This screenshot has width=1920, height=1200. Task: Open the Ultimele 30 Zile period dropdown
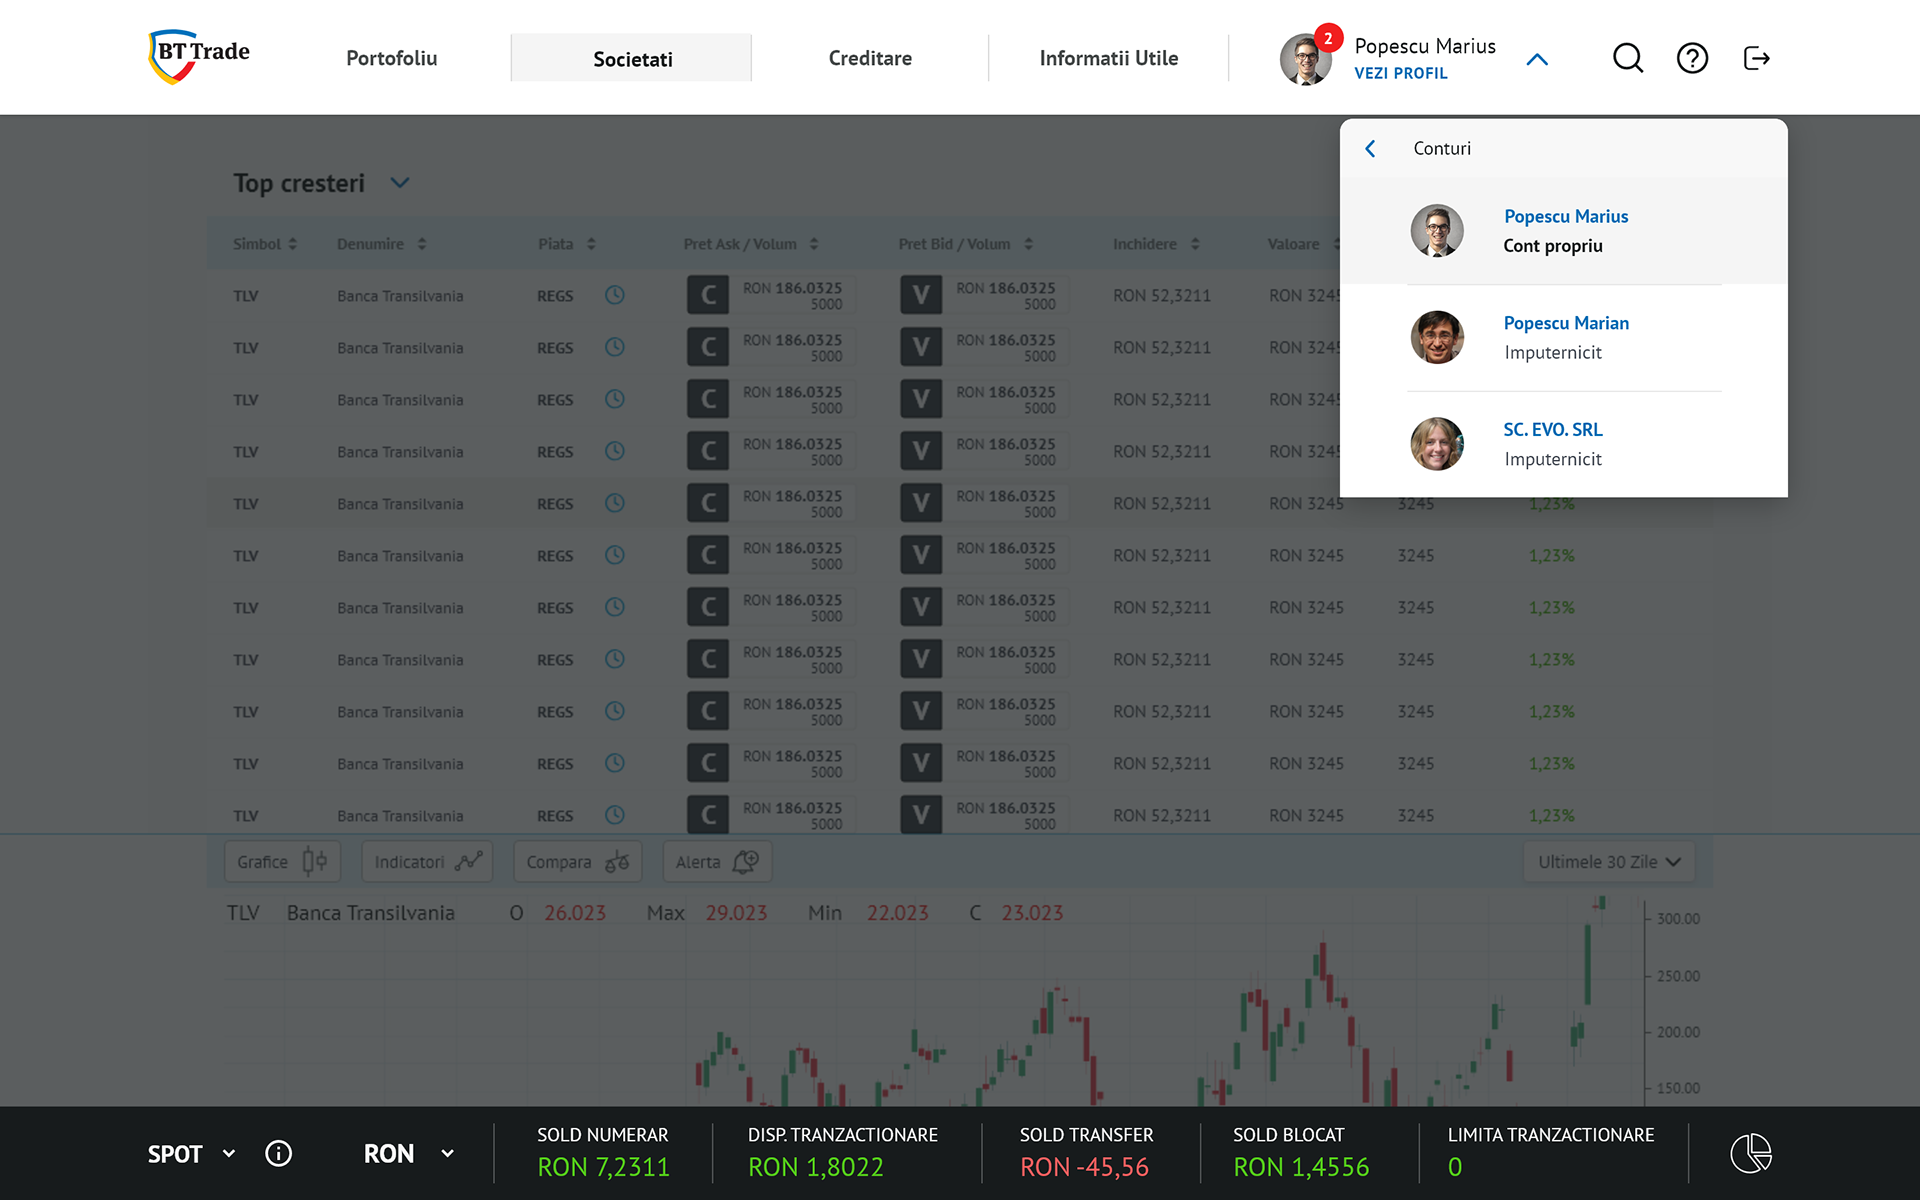click(x=1609, y=862)
